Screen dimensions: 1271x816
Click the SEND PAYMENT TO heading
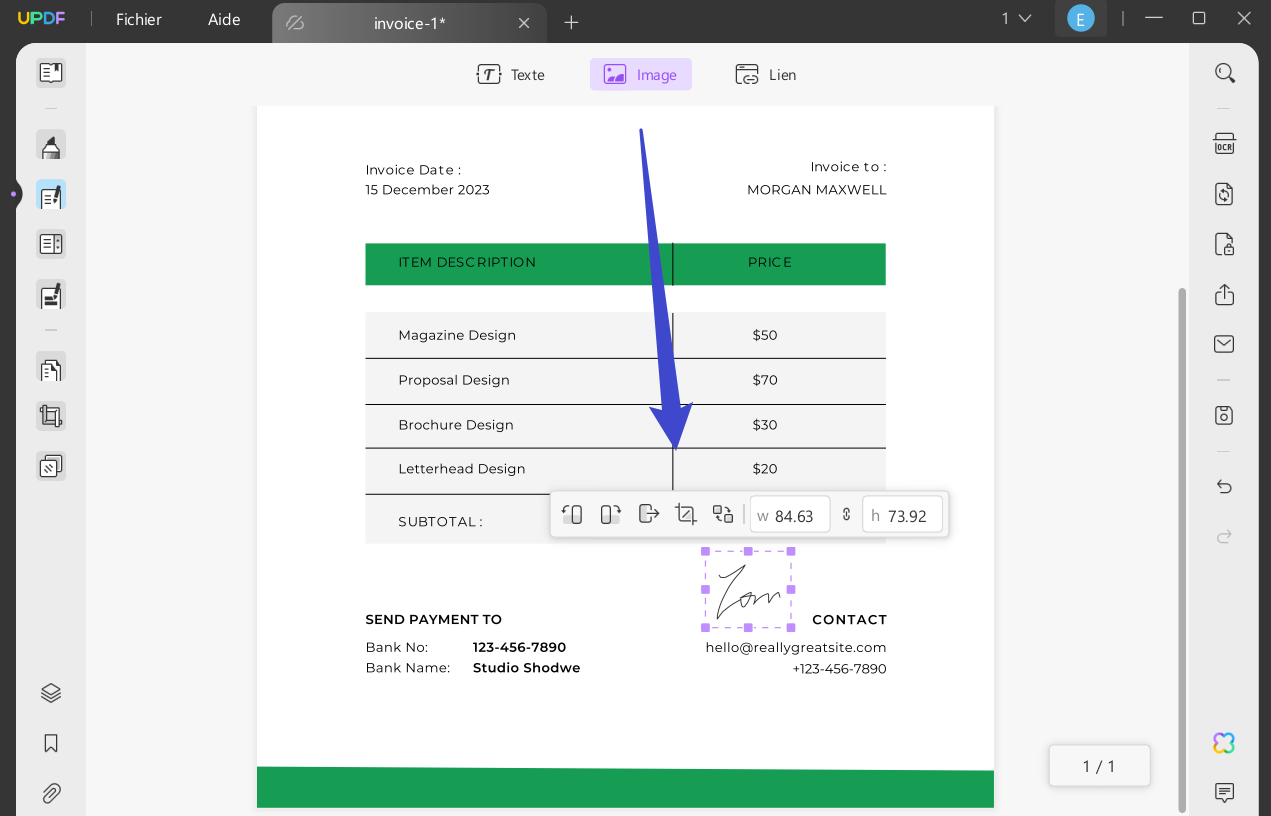click(x=434, y=620)
